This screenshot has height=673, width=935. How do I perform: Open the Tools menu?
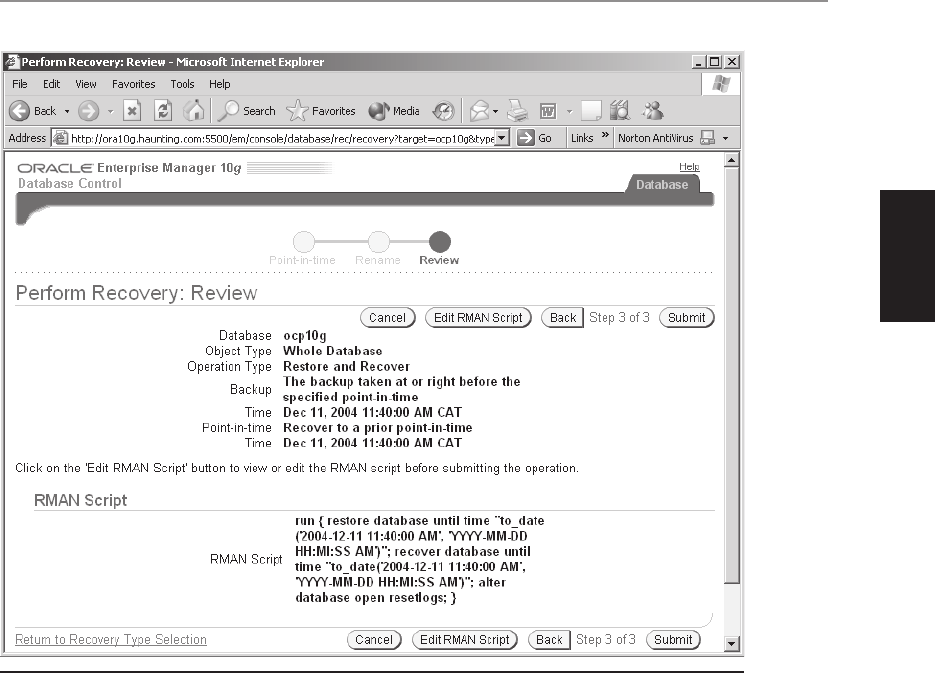pos(182,84)
